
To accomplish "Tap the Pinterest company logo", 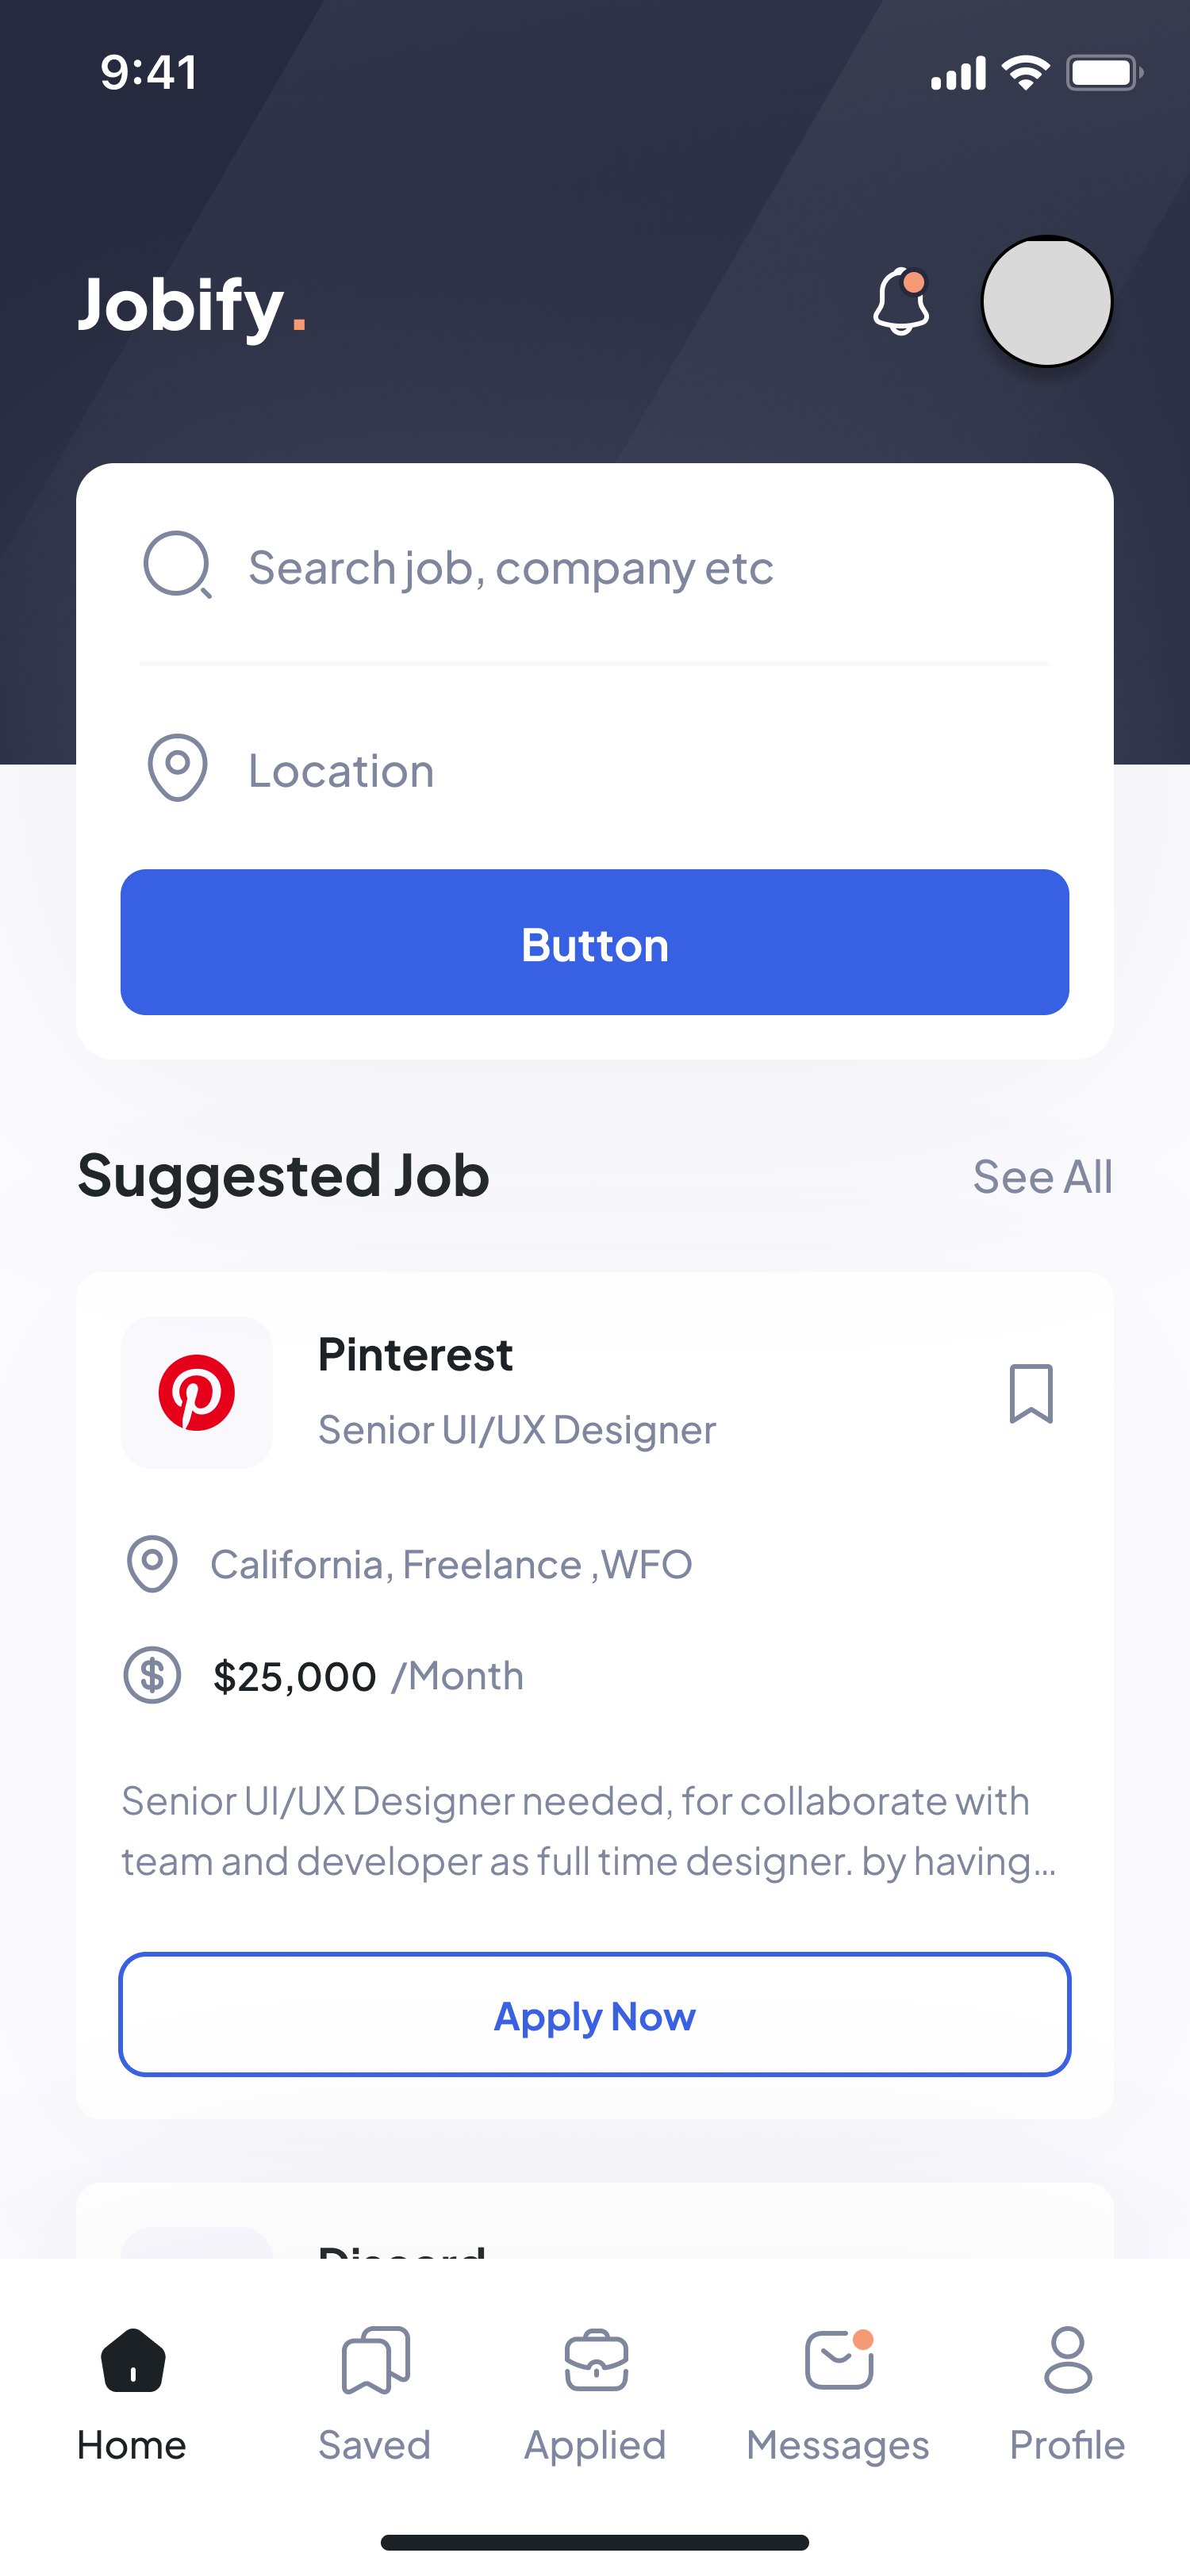I will [x=197, y=1392].
